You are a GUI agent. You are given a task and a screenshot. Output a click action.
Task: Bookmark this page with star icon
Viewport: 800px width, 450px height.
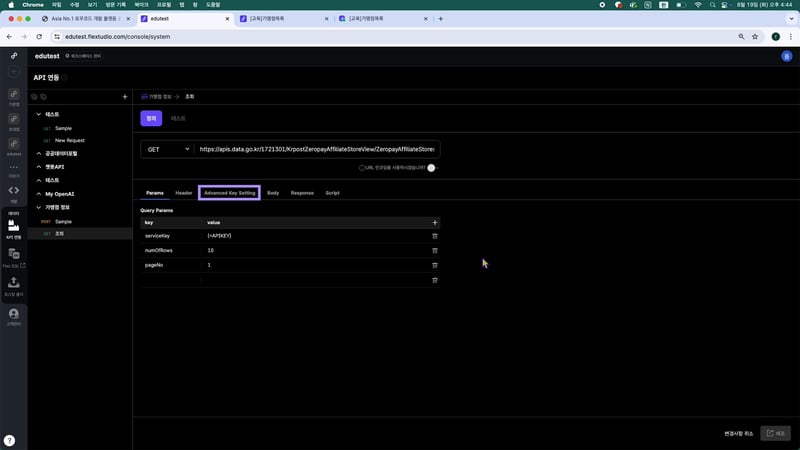click(754, 36)
